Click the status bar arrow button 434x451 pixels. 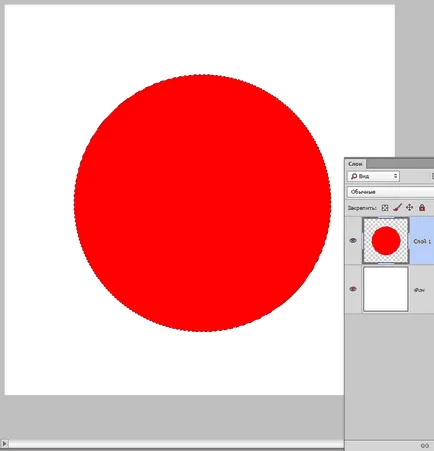click(x=4, y=444)
